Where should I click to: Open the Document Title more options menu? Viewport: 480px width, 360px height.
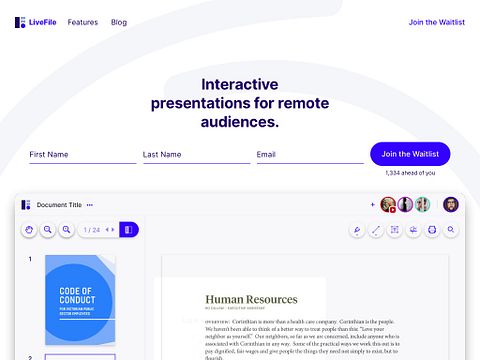90,205
